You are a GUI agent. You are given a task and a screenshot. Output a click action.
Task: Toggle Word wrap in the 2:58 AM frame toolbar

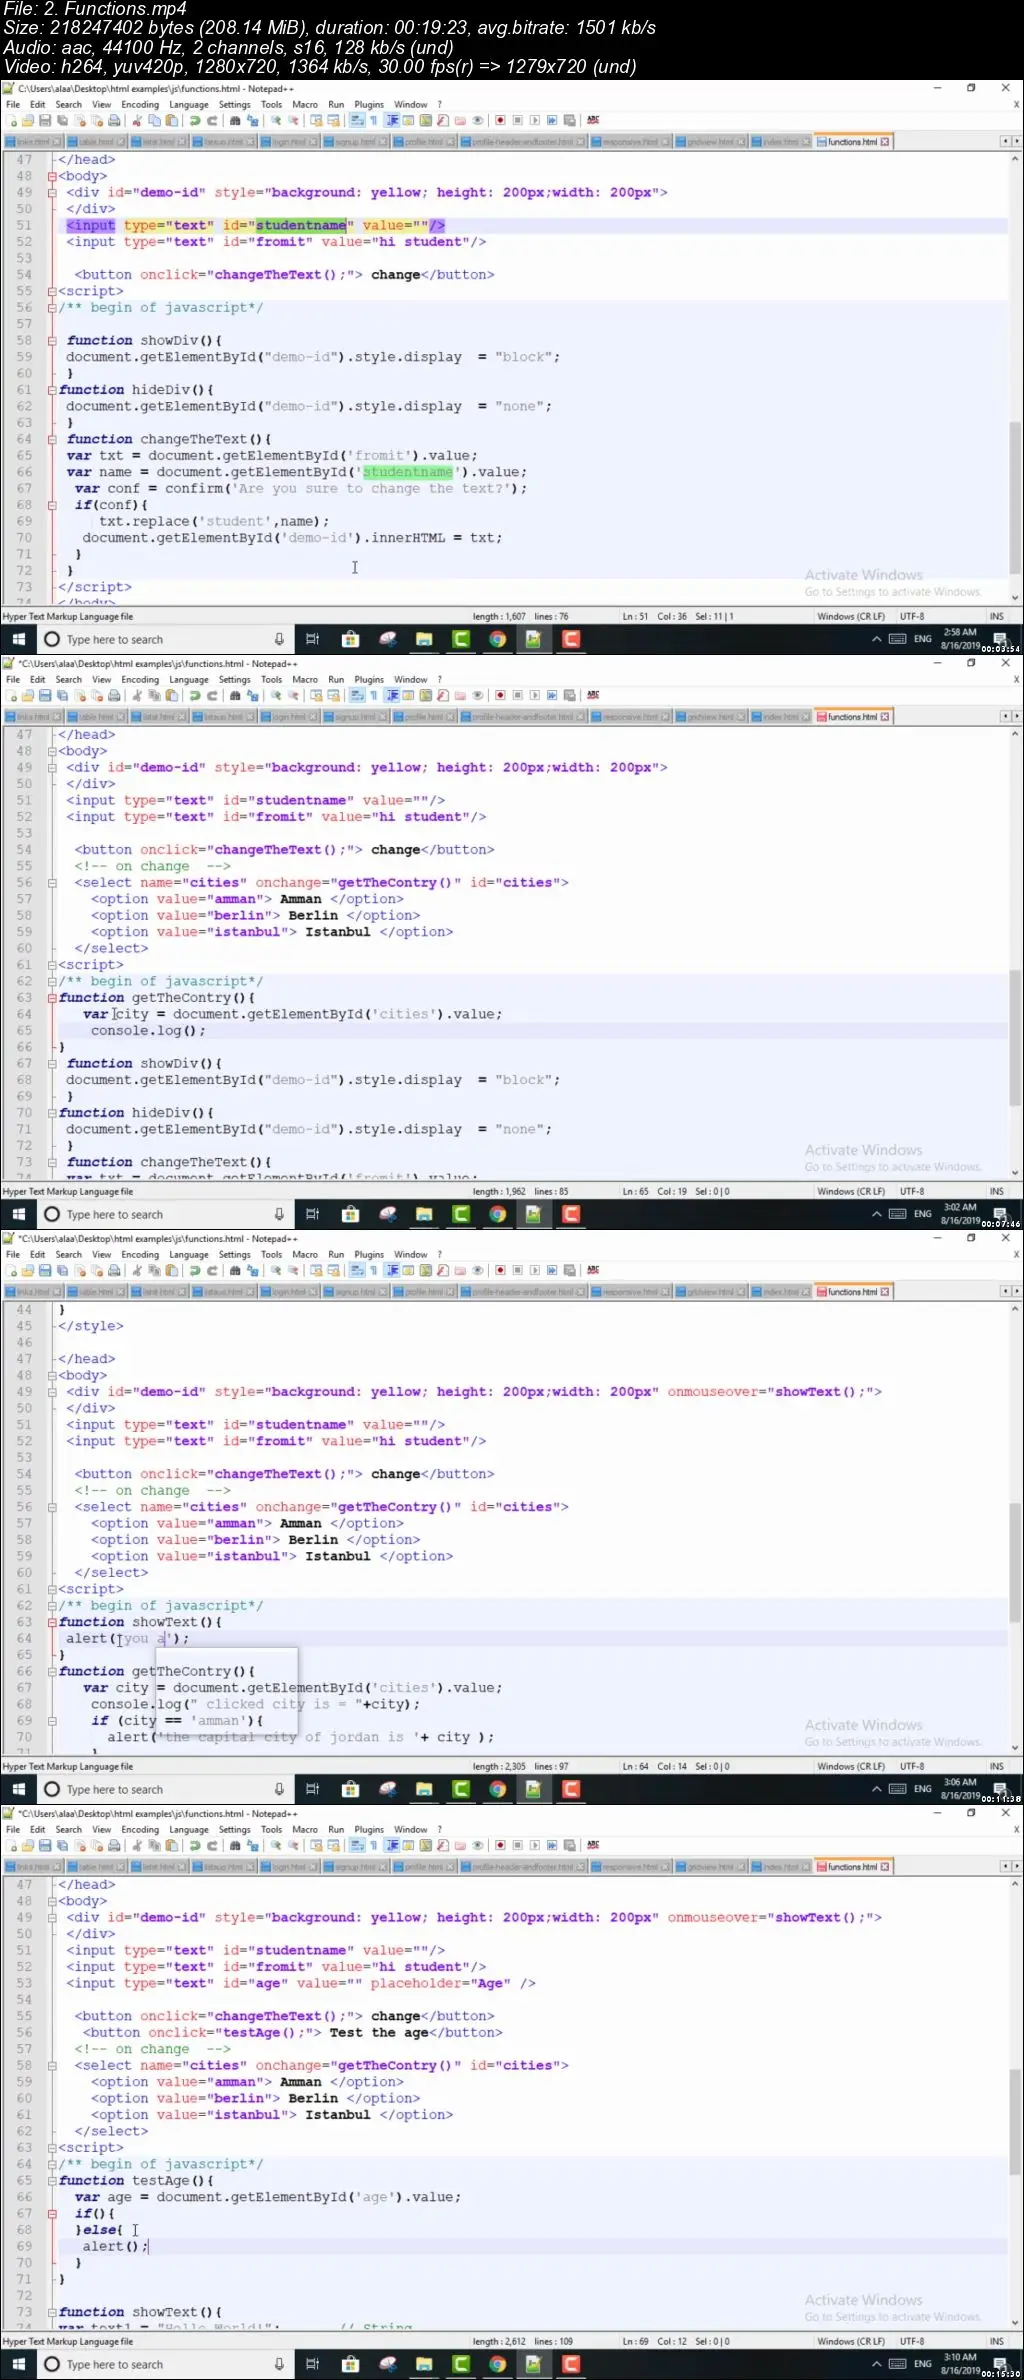[357, 120]
